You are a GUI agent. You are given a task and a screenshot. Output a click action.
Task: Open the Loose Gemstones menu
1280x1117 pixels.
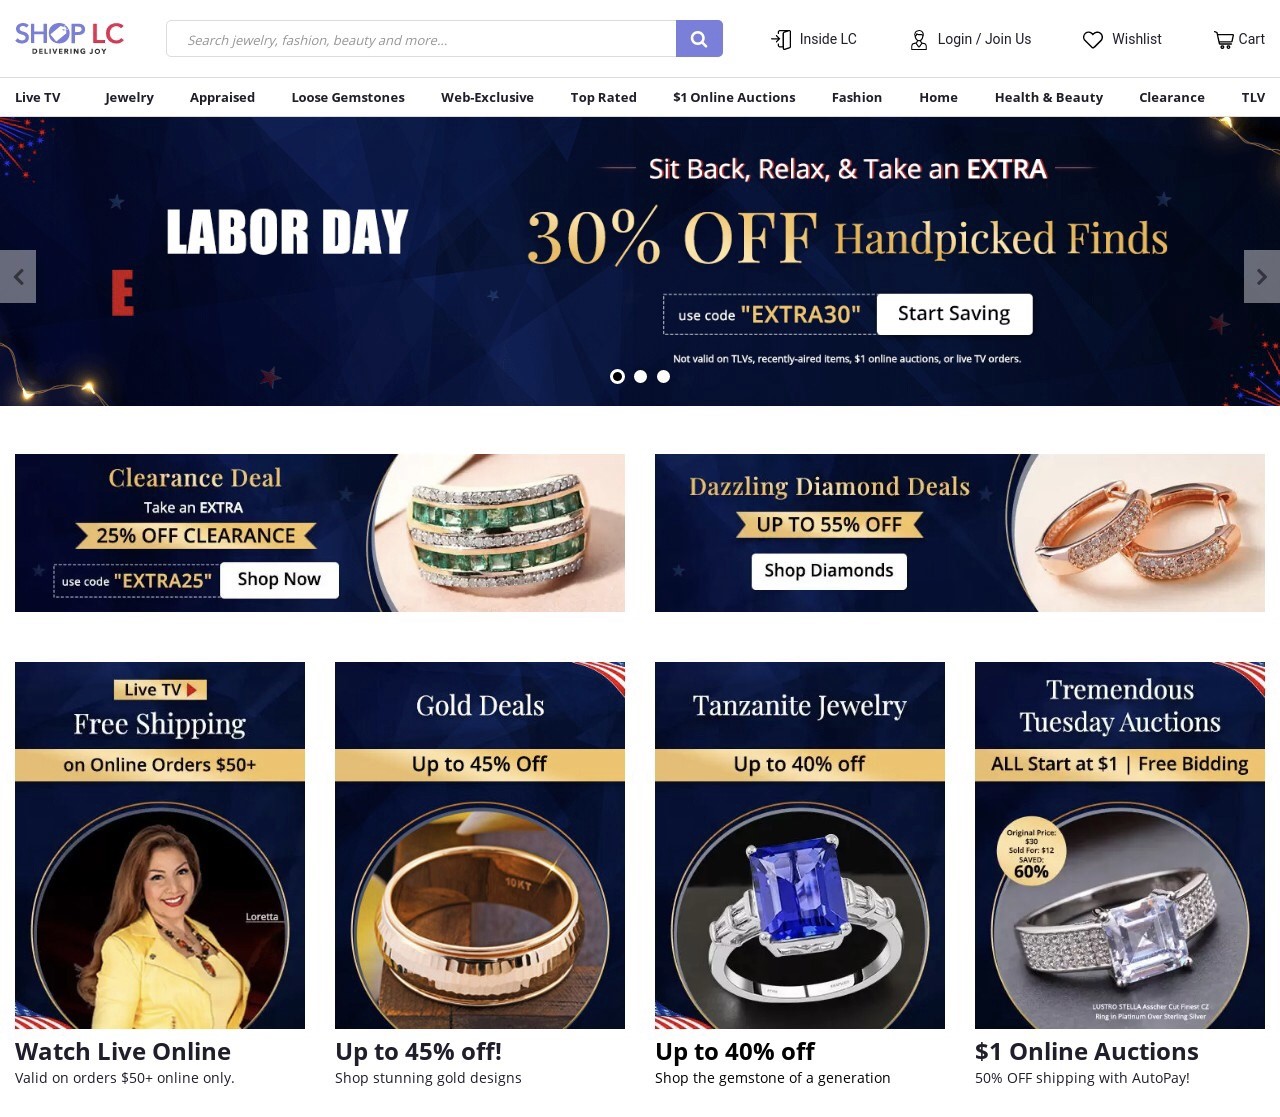tap(348, 97)
